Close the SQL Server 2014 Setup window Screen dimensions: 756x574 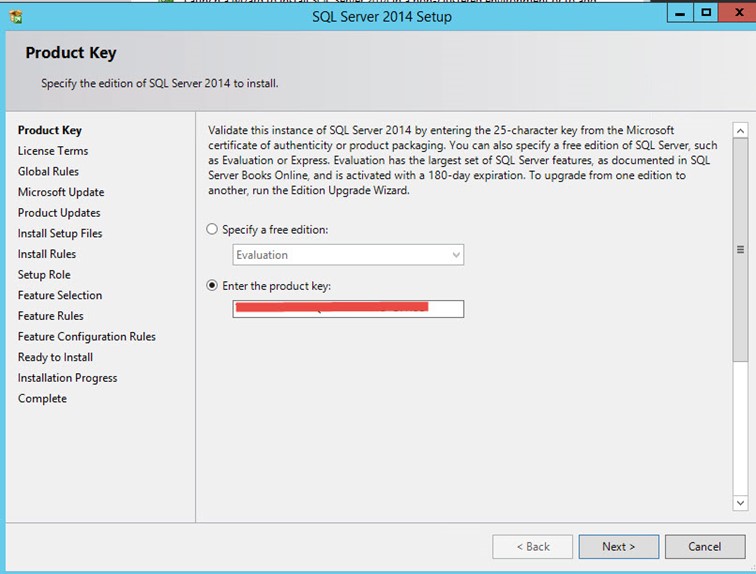pyautogui.click(x=736, y=13)
